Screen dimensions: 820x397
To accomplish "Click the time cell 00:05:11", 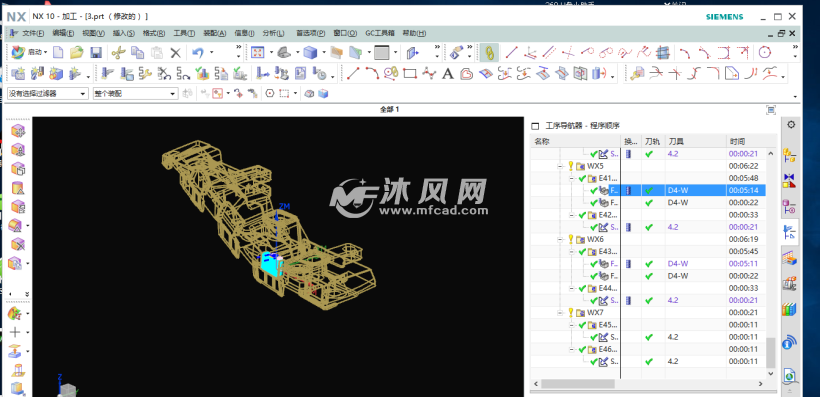I will [x=743, y=264].
